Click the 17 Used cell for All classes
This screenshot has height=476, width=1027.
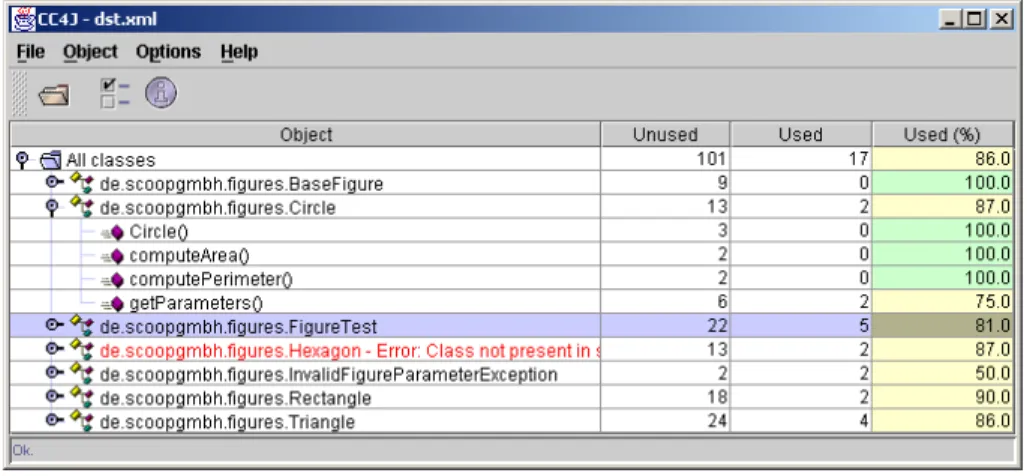coord(801,159)
